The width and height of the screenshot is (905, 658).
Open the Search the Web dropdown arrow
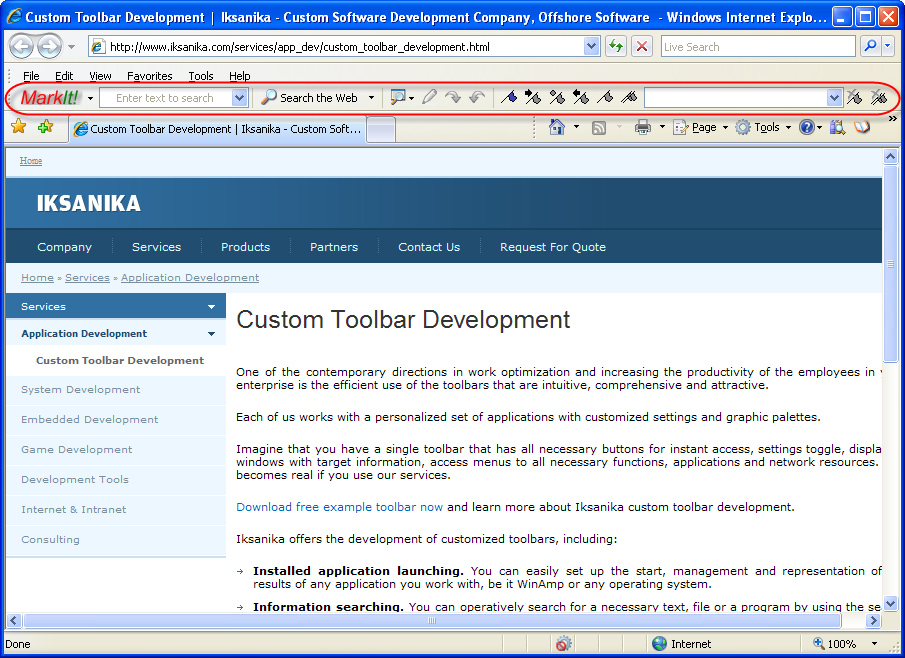tap(371, 98)
